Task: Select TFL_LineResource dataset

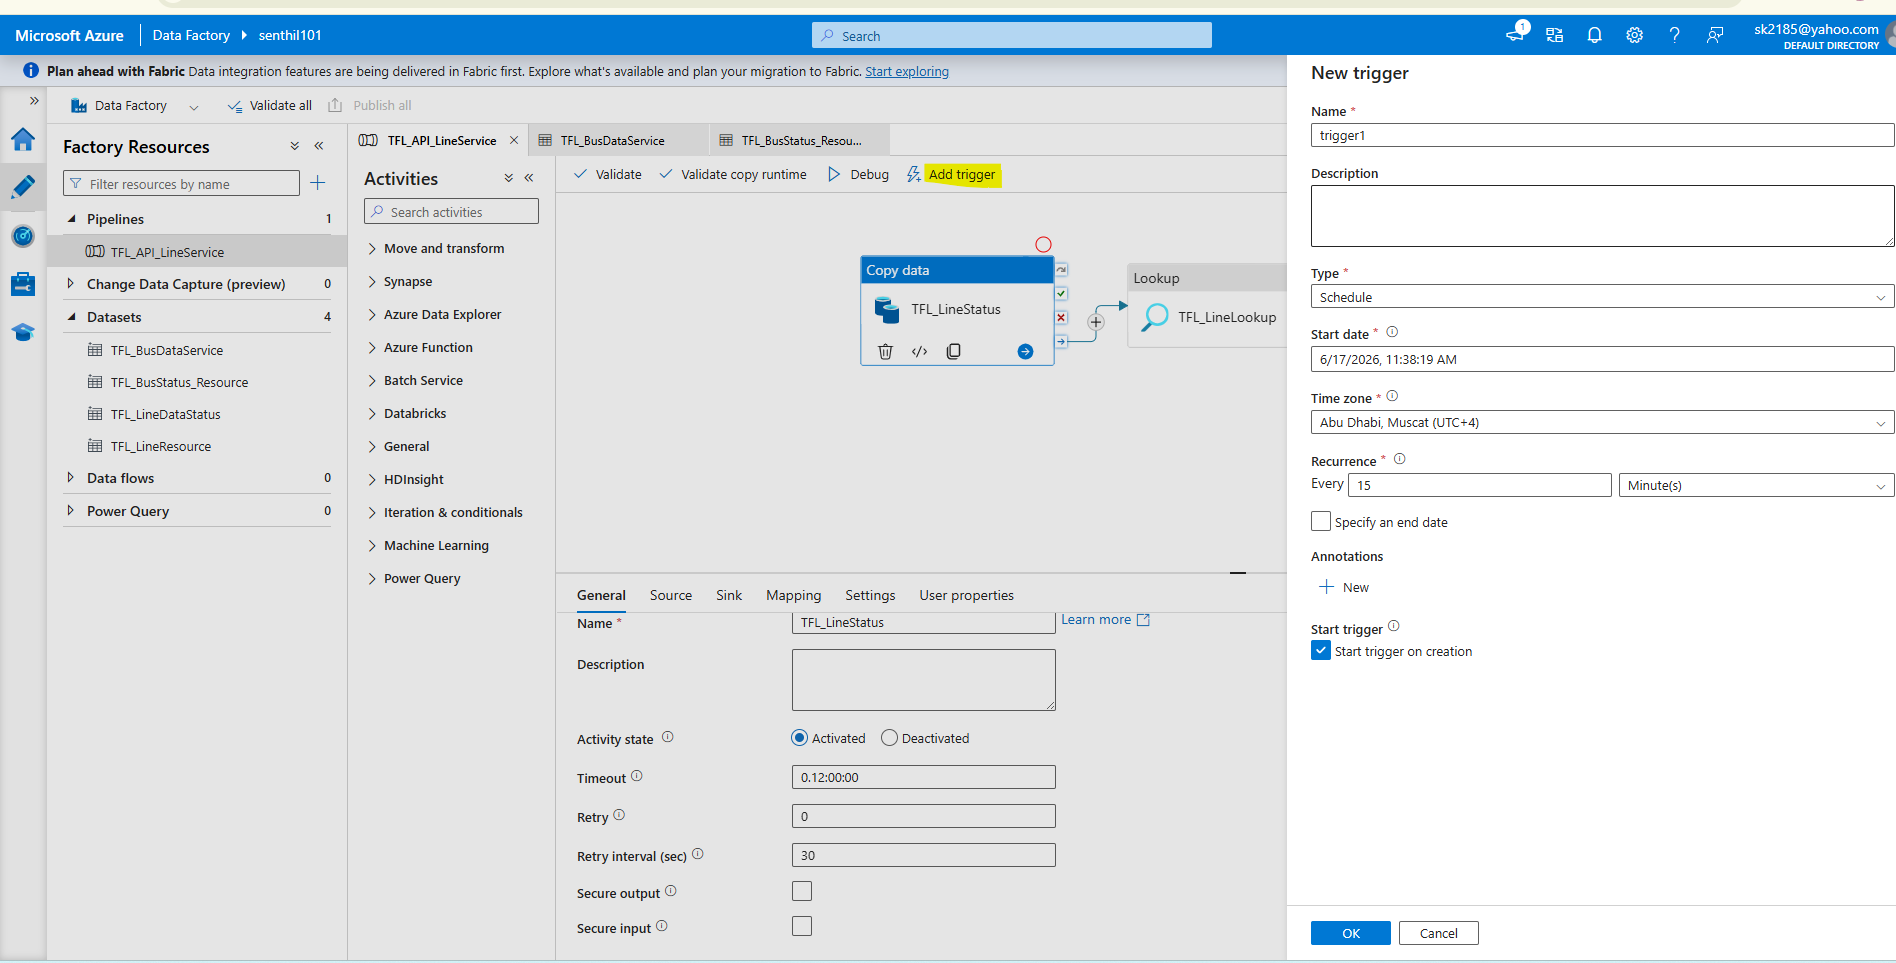Action: click(161, 446)
